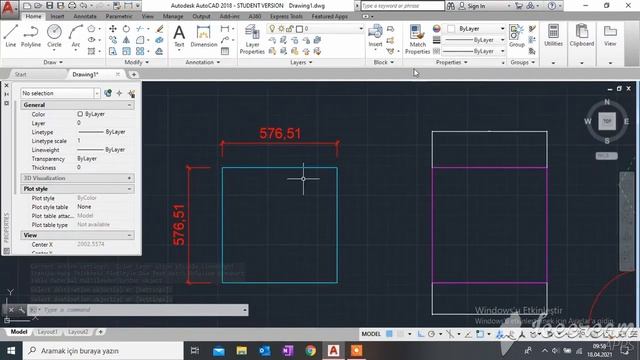Activate the Rotate tool in Modify panel
Screen dimensions: 640x360
point(126,29)
